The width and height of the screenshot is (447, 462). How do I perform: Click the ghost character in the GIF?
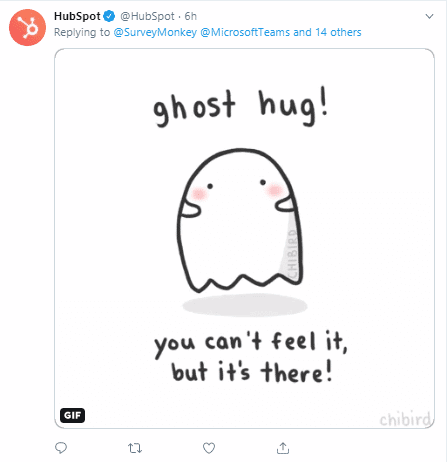240,220
